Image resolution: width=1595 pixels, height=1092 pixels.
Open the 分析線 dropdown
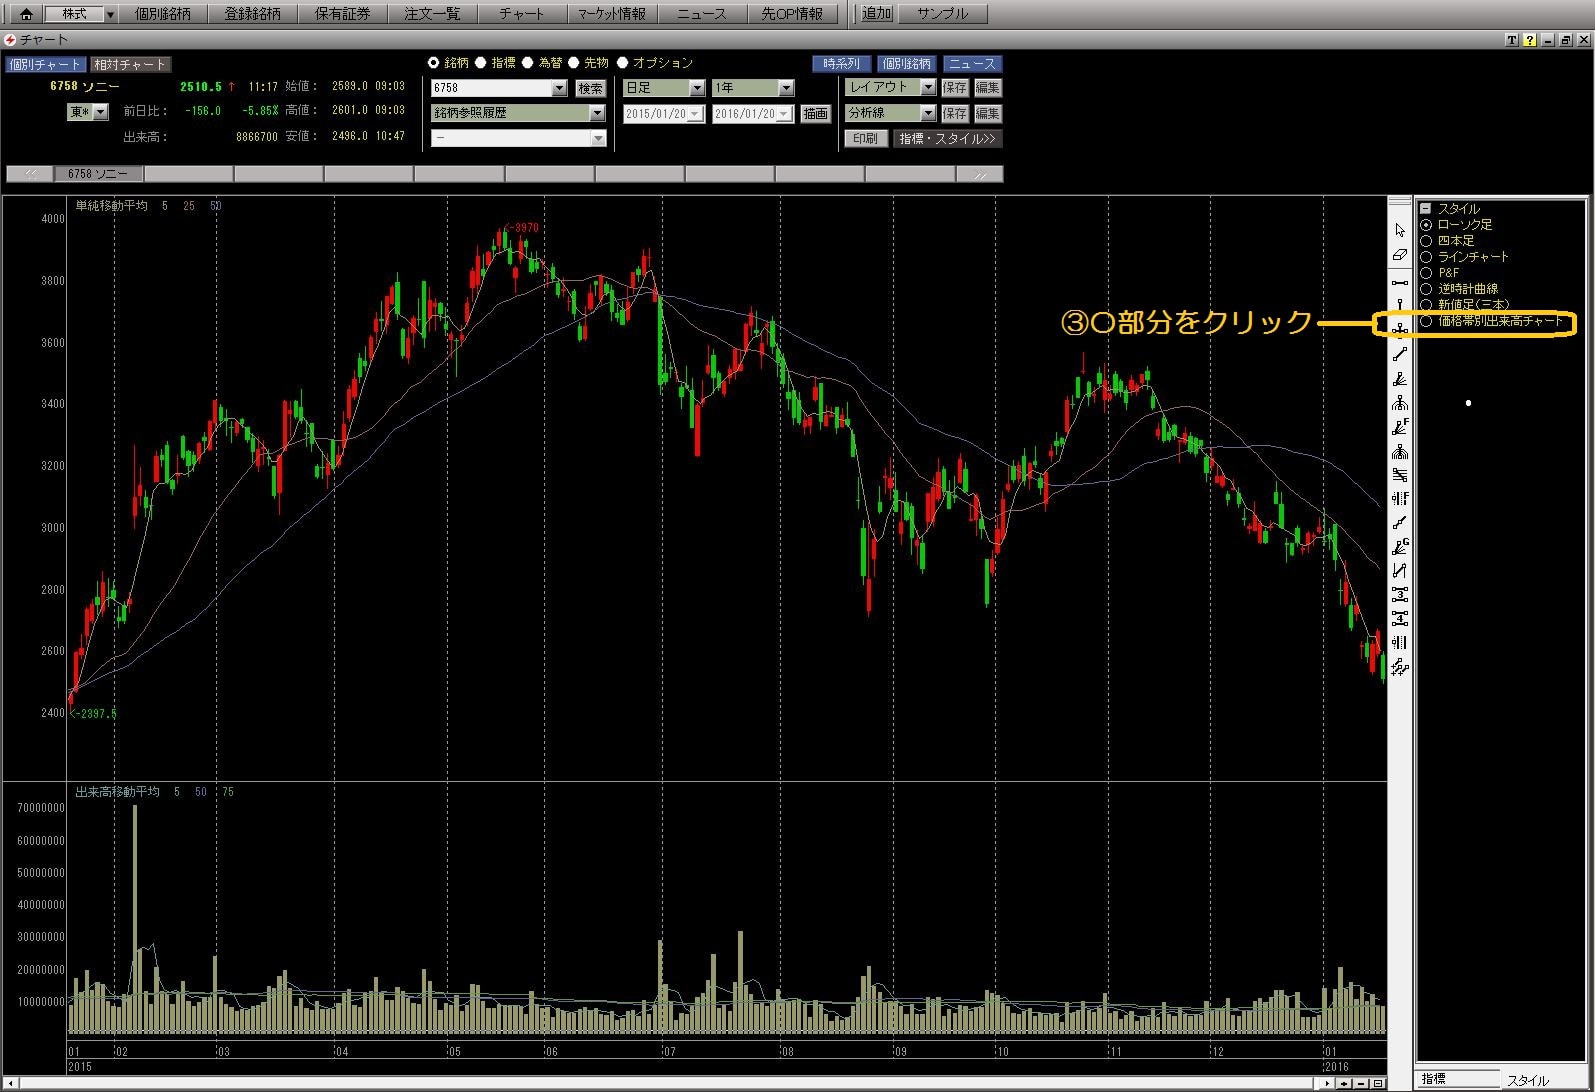(927, 113)
